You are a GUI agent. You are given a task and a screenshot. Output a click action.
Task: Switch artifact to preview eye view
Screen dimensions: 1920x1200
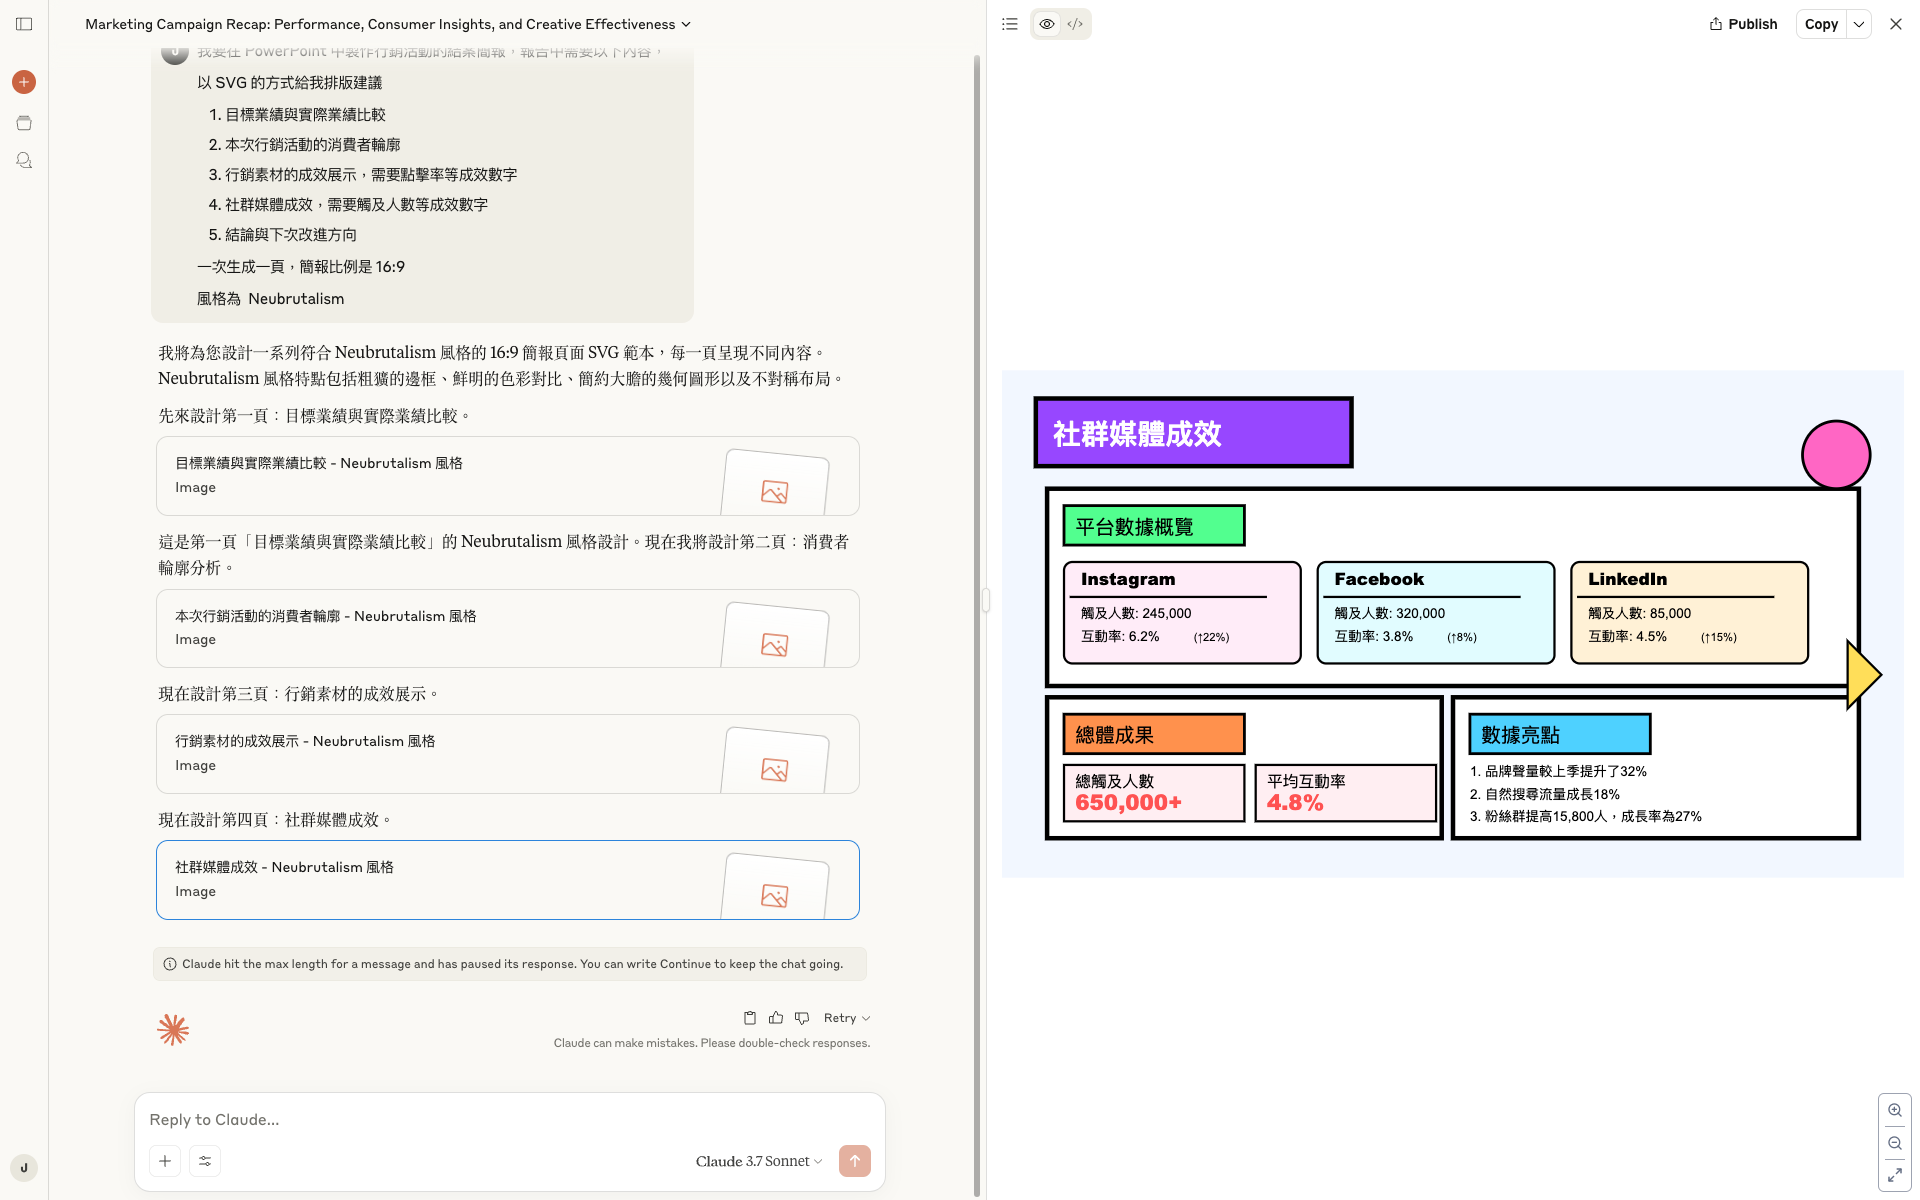pos(1046,24)
